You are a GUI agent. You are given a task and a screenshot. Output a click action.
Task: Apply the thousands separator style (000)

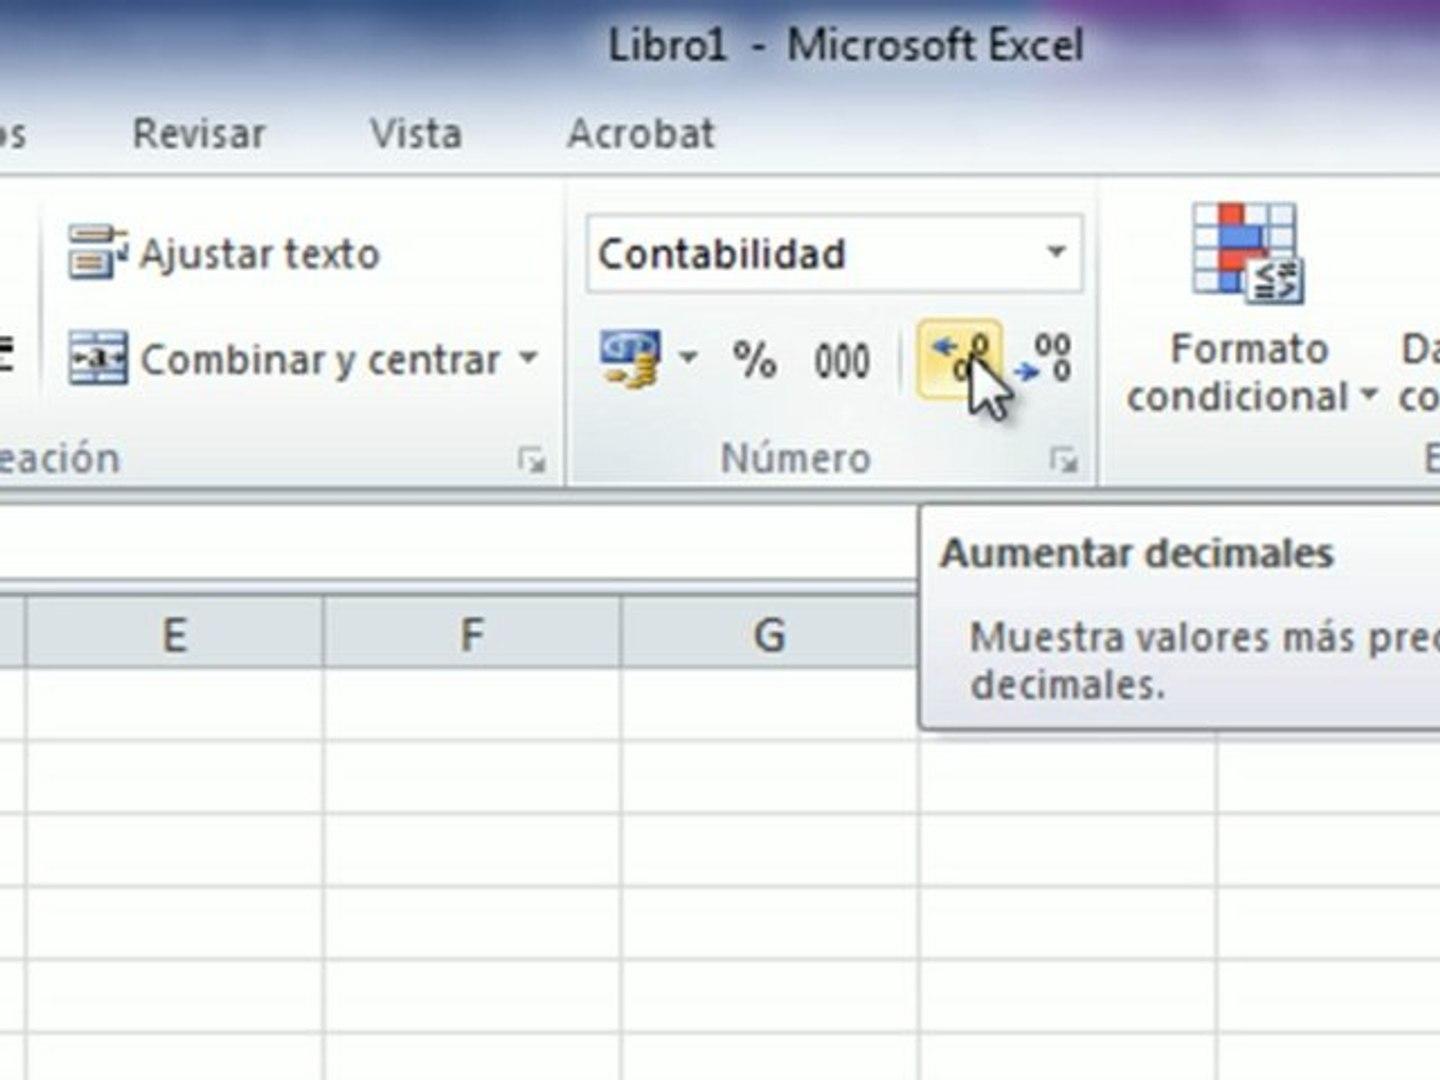tap(842, 360)
